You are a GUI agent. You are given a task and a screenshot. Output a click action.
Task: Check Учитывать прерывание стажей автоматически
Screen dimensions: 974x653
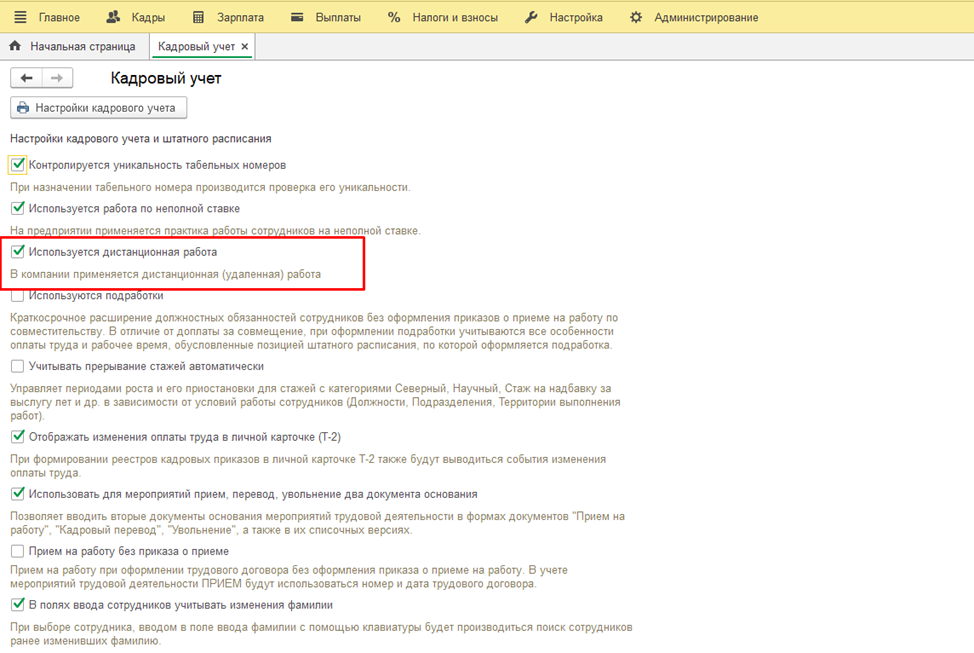[x=18, y=366]
